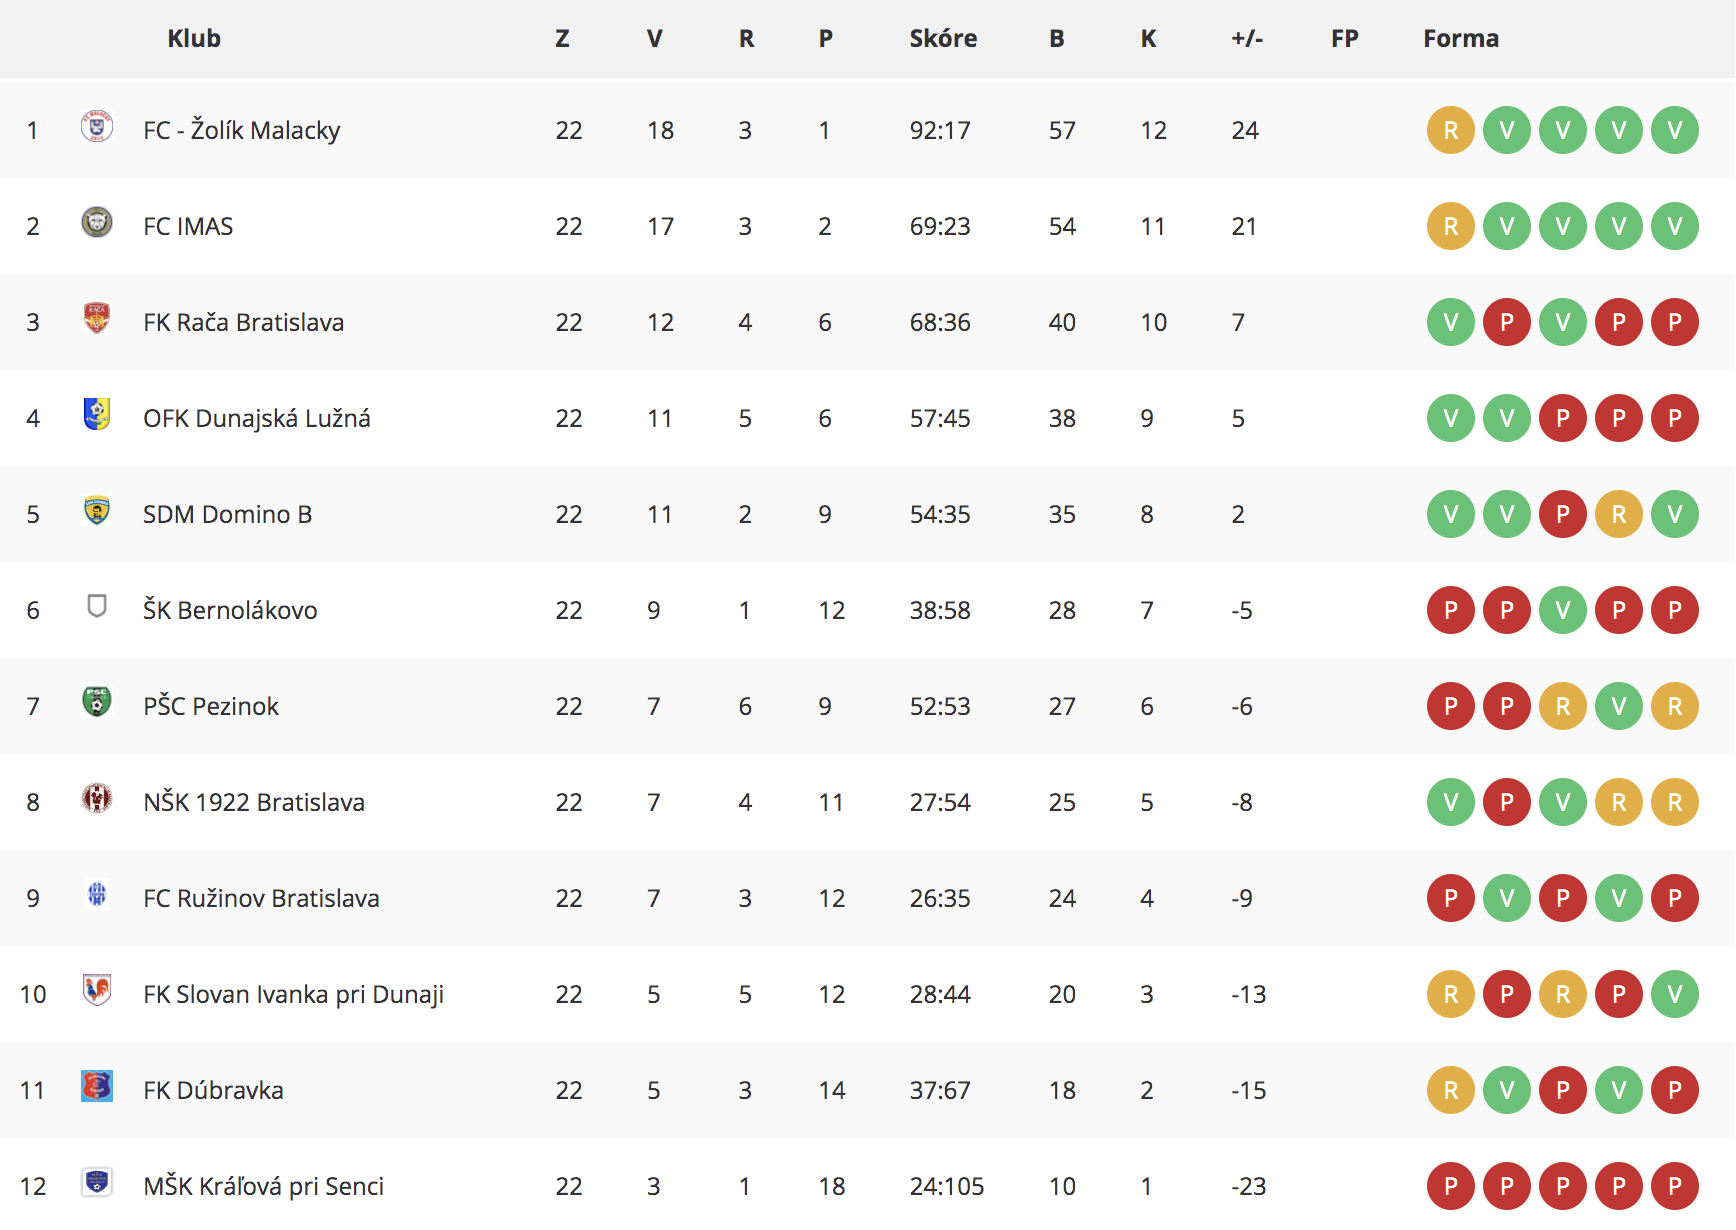
Task: Open MŠK Kráľová pri Senci team link
Action: pos(263,1186)
